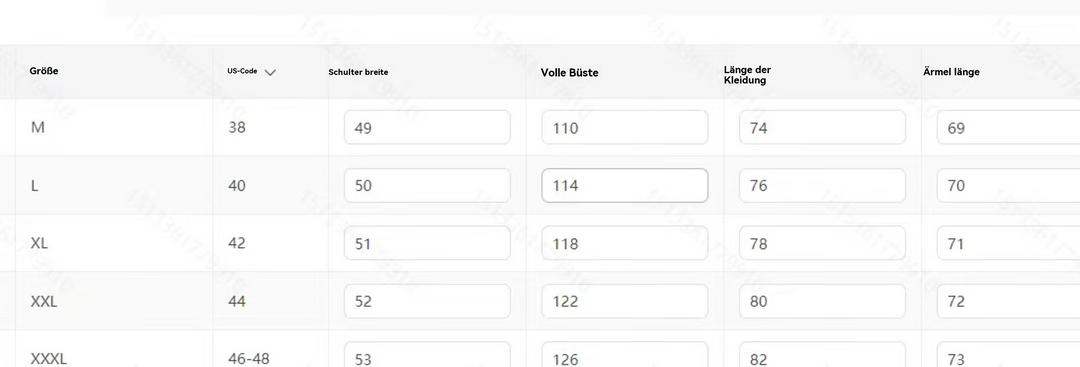Viewport: 1080px width, 367px height.
Task: Focus the Volle Büste field showing 114
Action: (x=625, y=185)
